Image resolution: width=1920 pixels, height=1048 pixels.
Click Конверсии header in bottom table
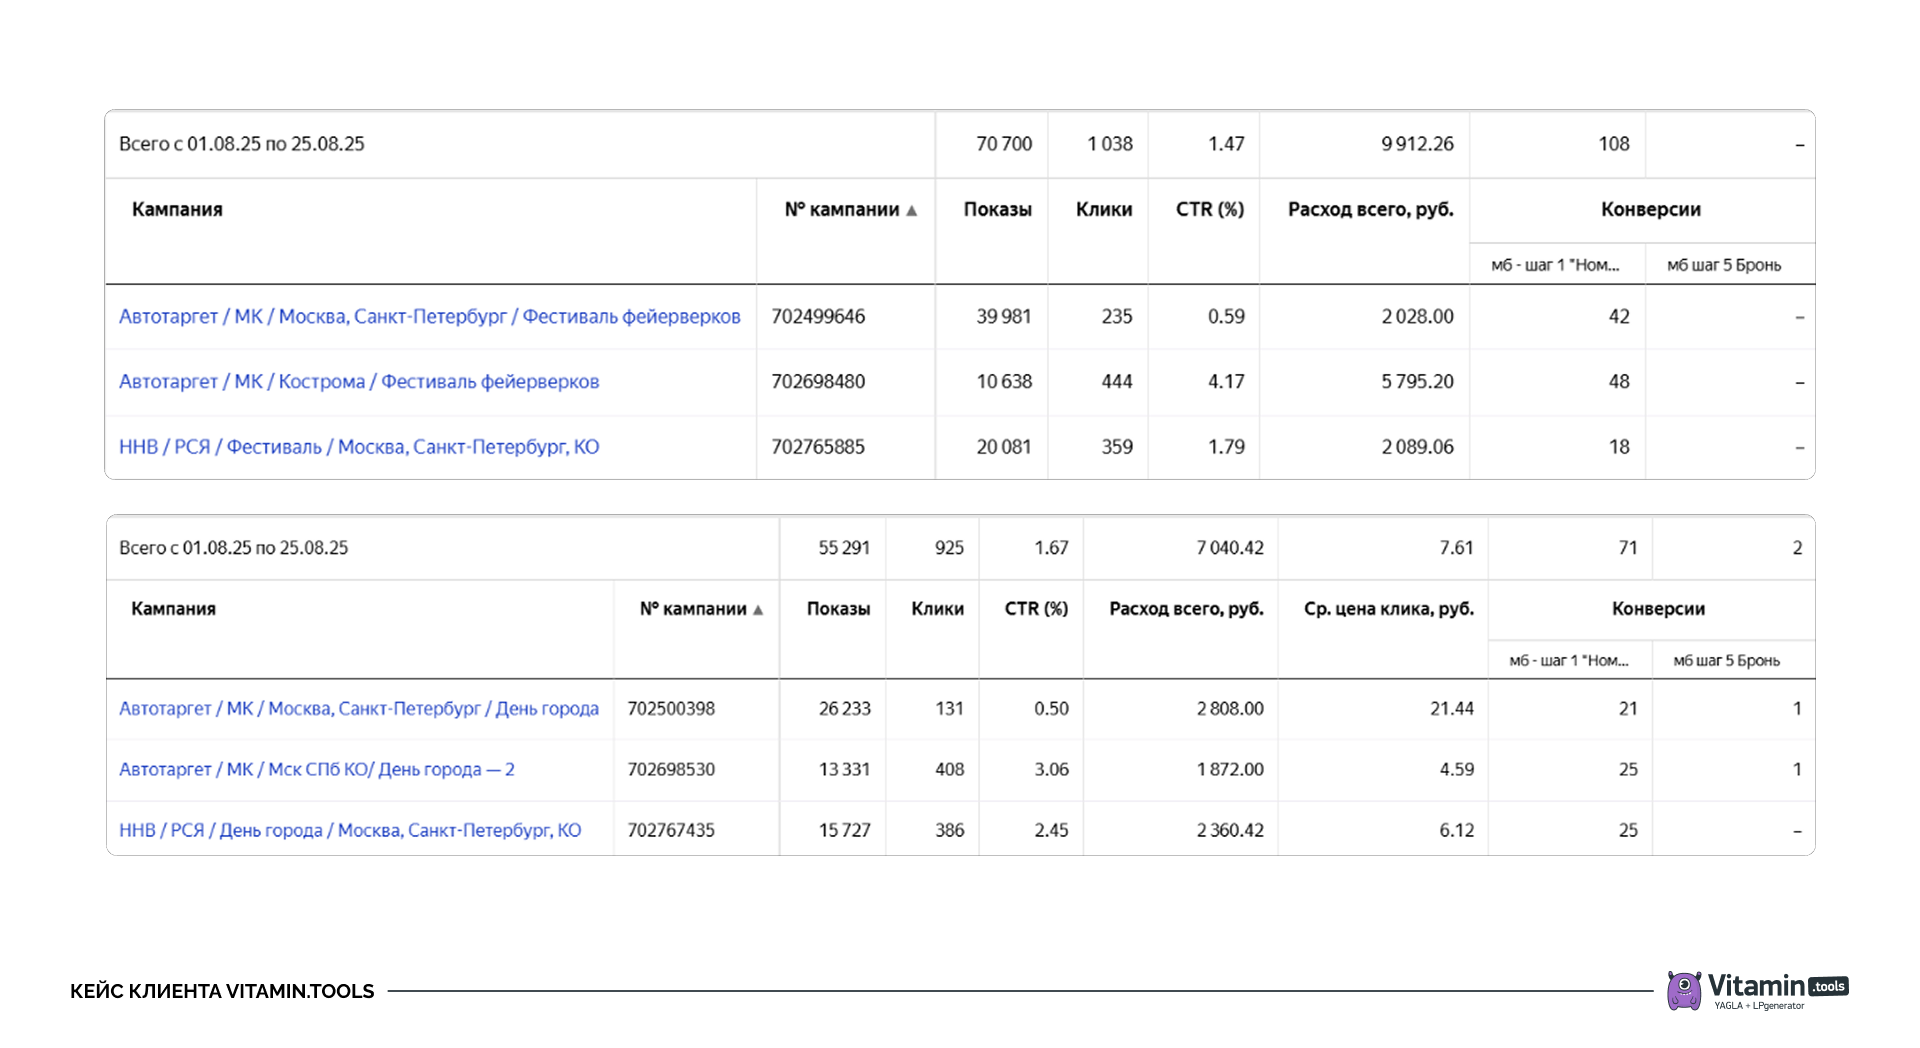(x=1658, y=609)
